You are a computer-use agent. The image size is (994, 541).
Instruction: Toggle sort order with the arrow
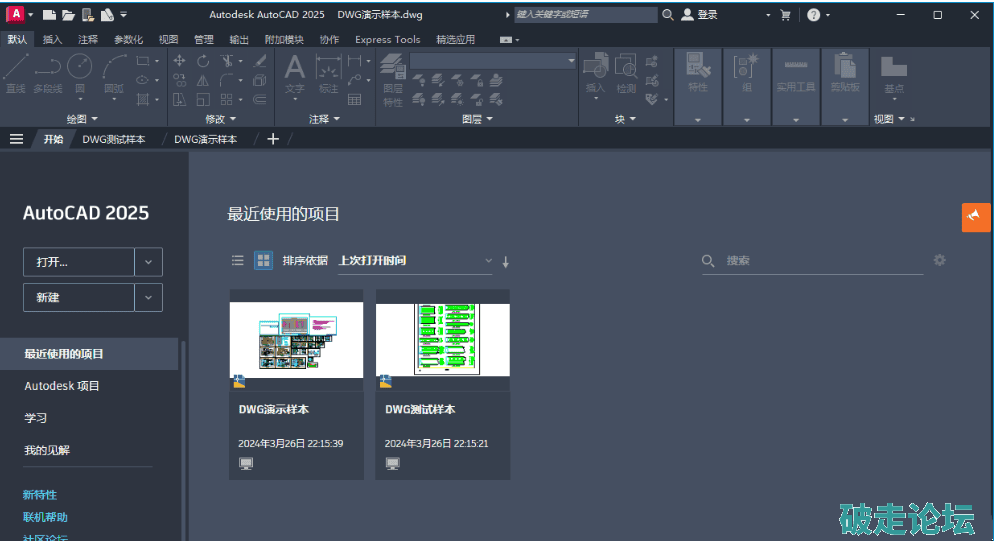[x=506, y=262]
